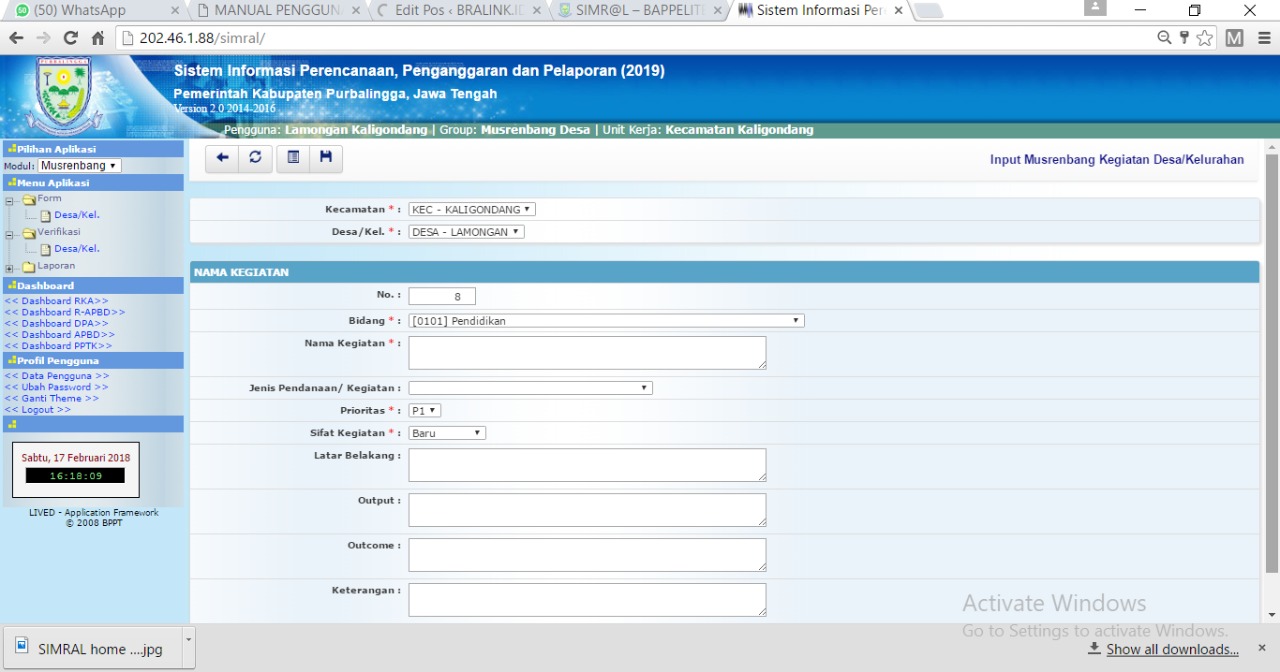Click the Outcome text area
The width and height of the screenshot is (1280, 672).
[587, 555]
